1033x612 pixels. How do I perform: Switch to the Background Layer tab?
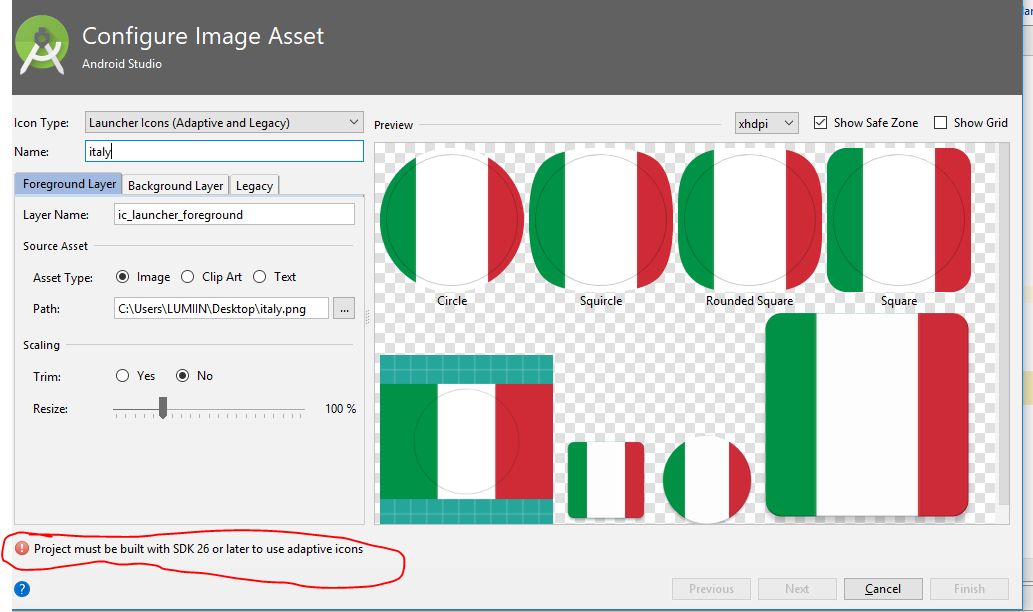point(175,186)
